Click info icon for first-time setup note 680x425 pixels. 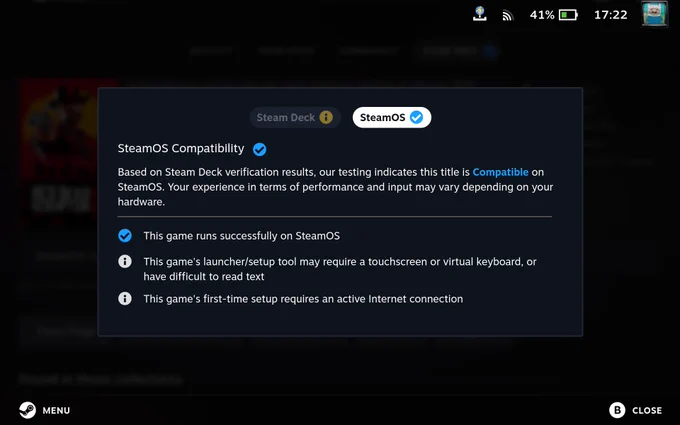125,299
